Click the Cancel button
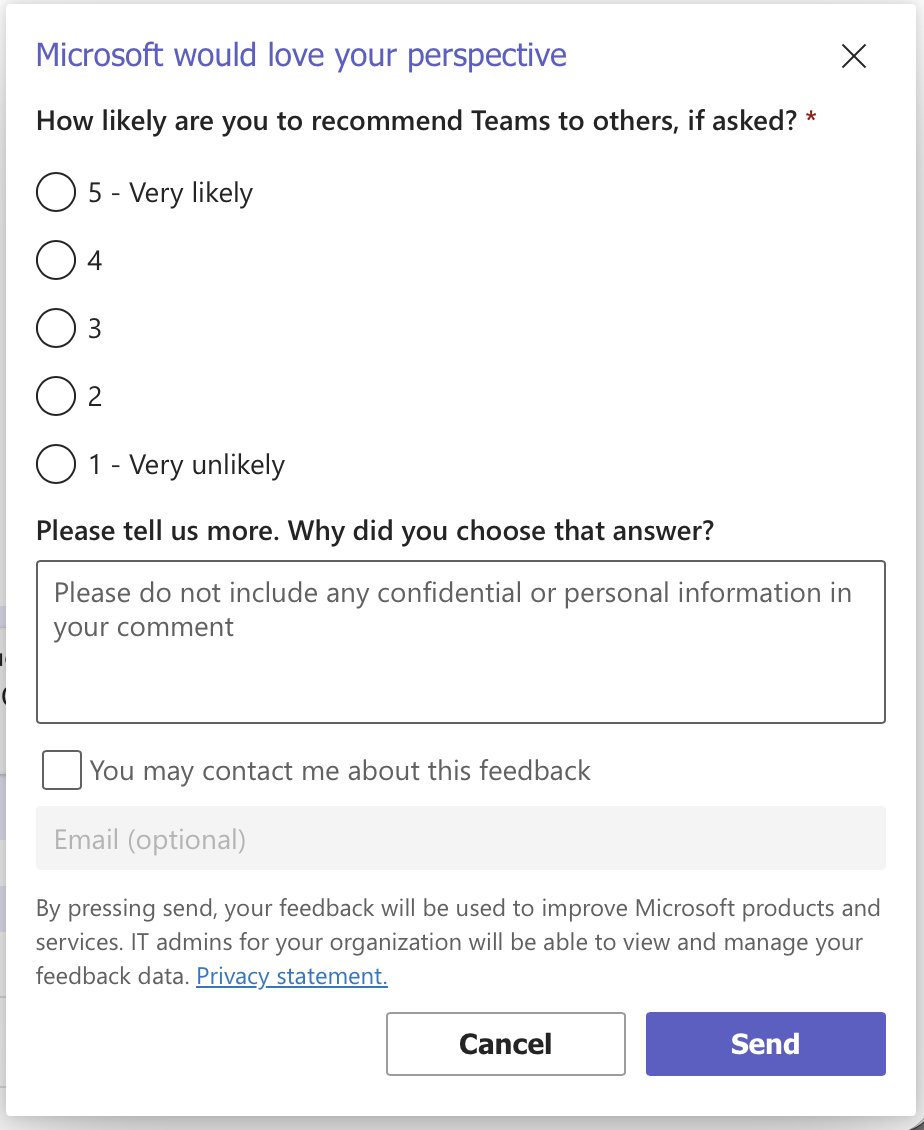Viewport: 924px width, 1130px height. tap(505, 1044)
